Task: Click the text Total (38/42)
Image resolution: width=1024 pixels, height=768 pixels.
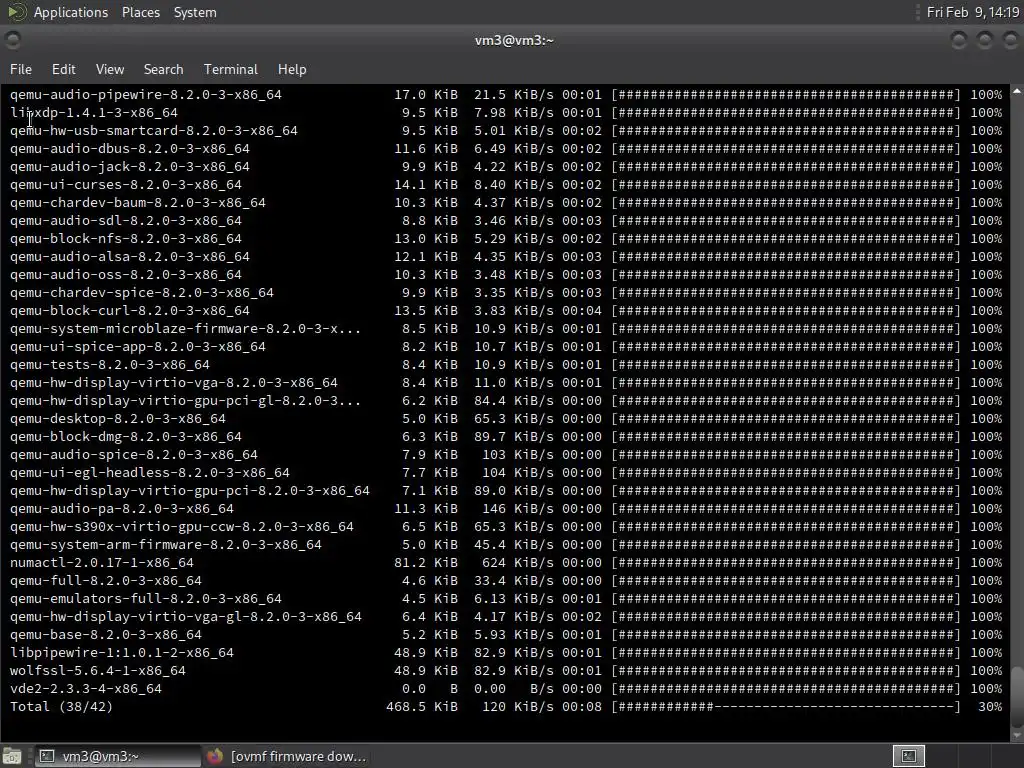Action: point(61,707)
